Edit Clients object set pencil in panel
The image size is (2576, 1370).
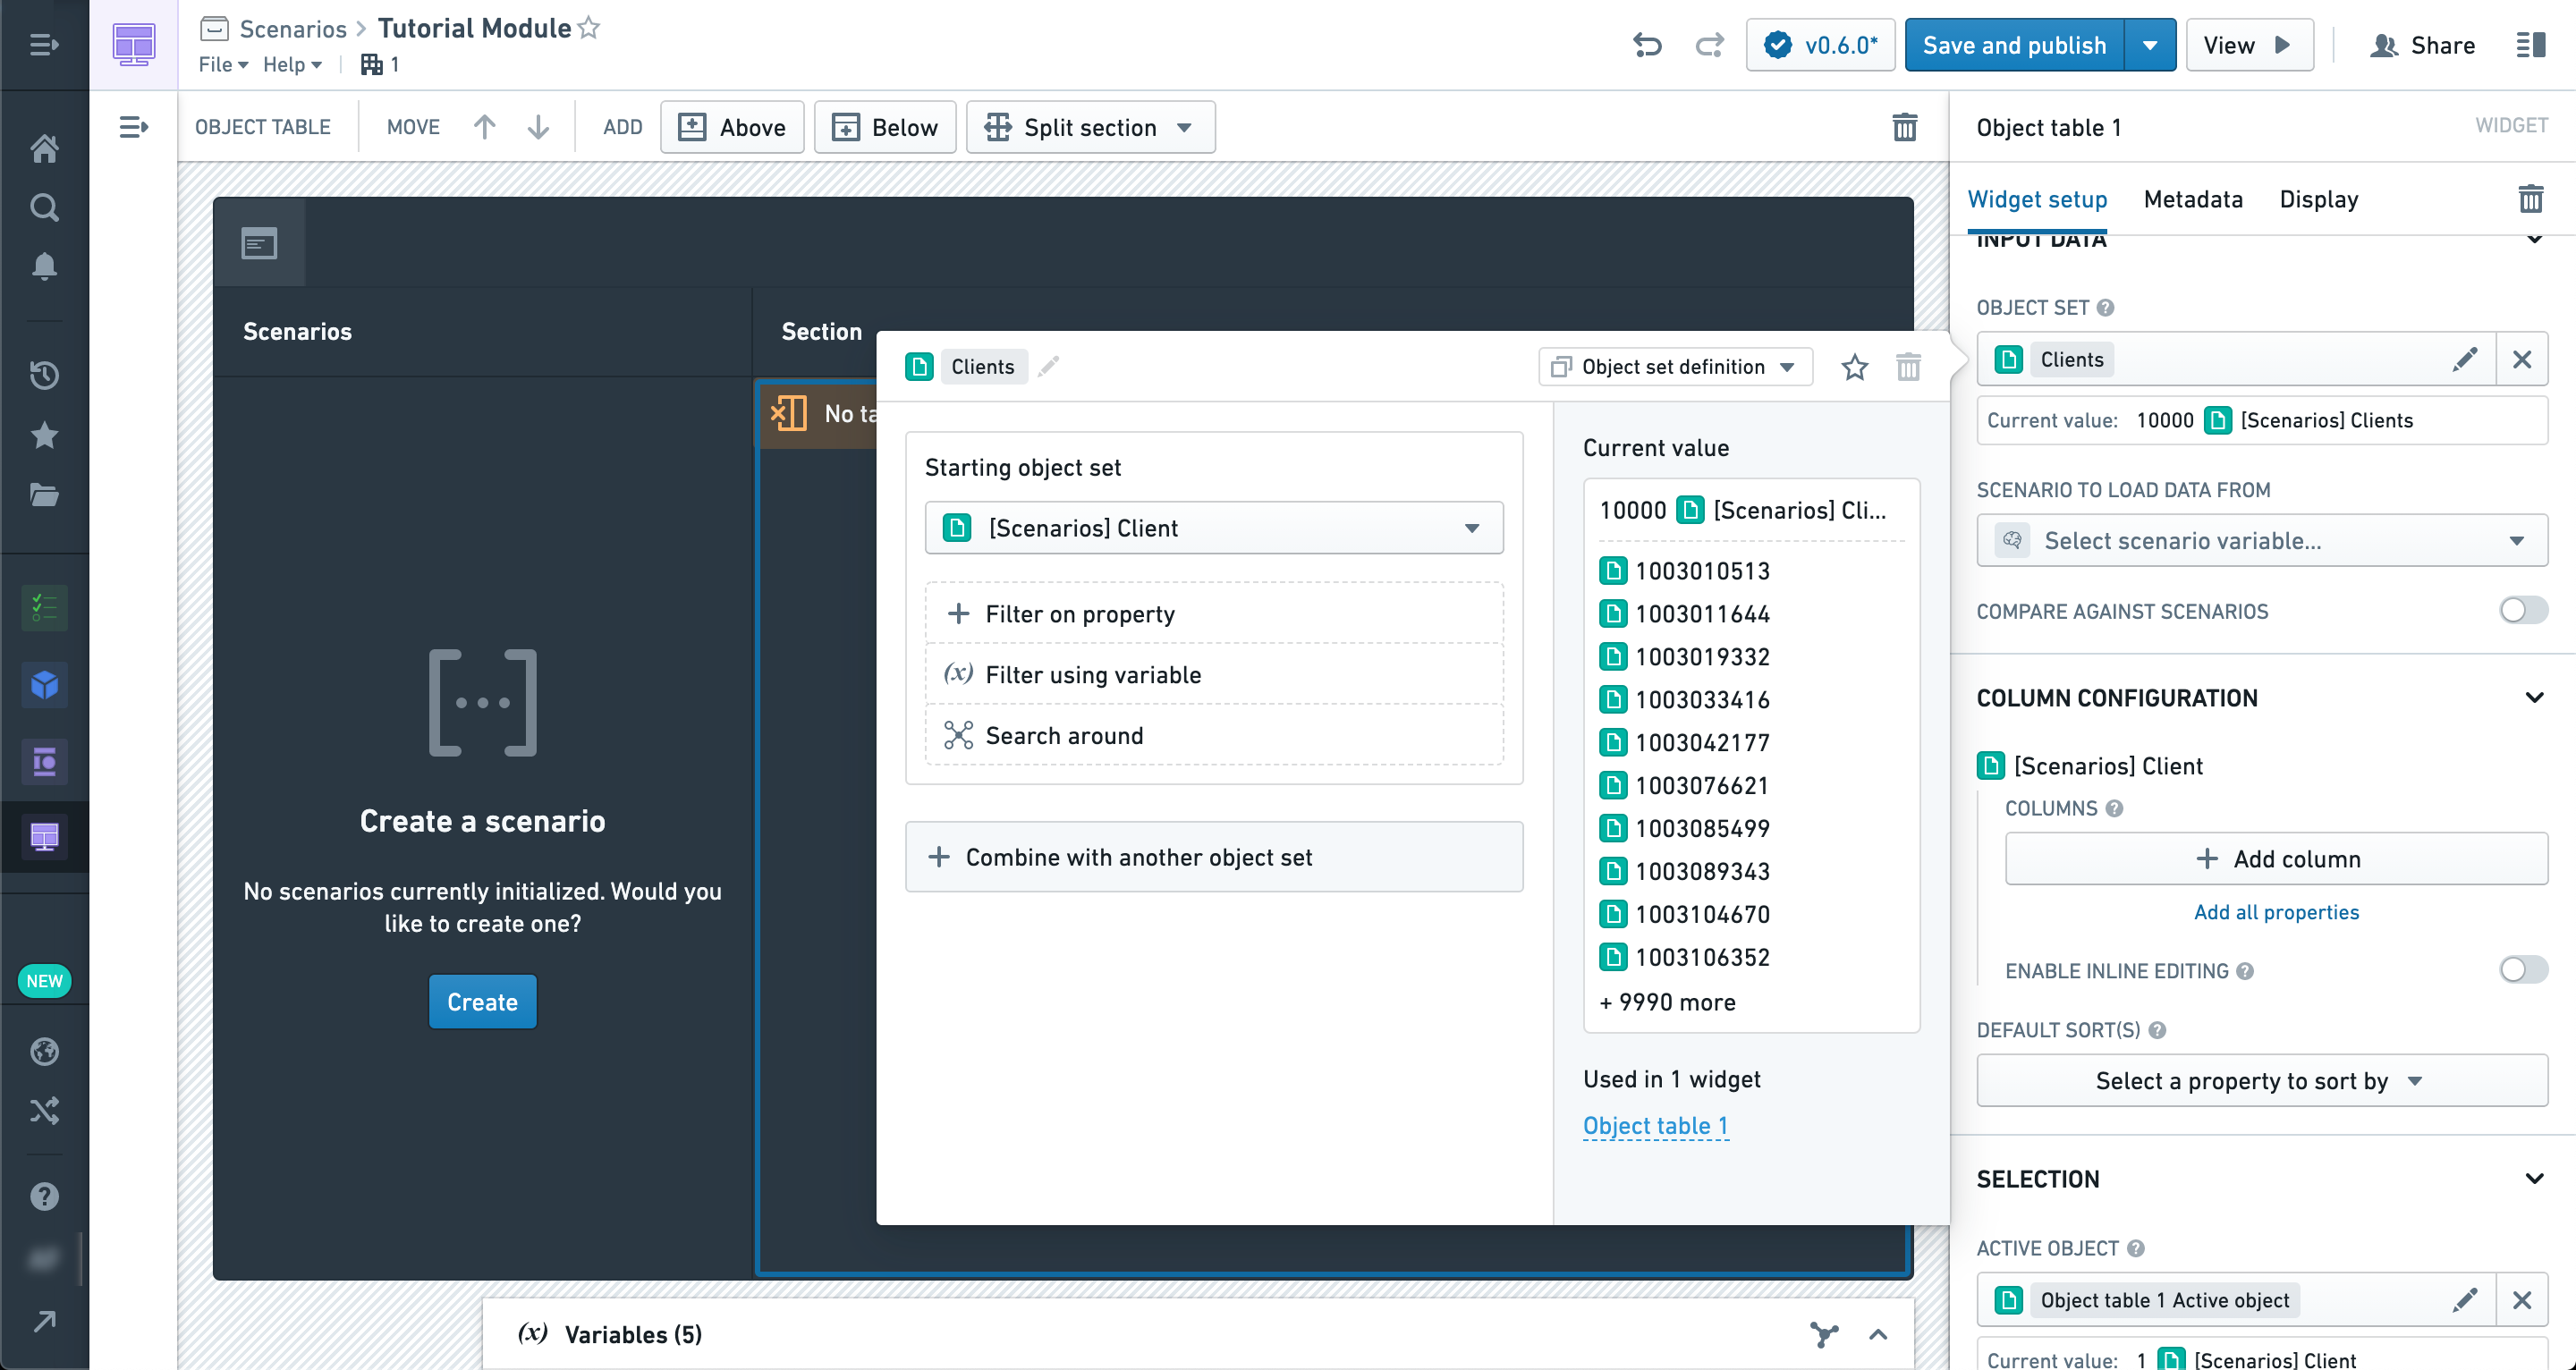click(x=2465, y=359)
